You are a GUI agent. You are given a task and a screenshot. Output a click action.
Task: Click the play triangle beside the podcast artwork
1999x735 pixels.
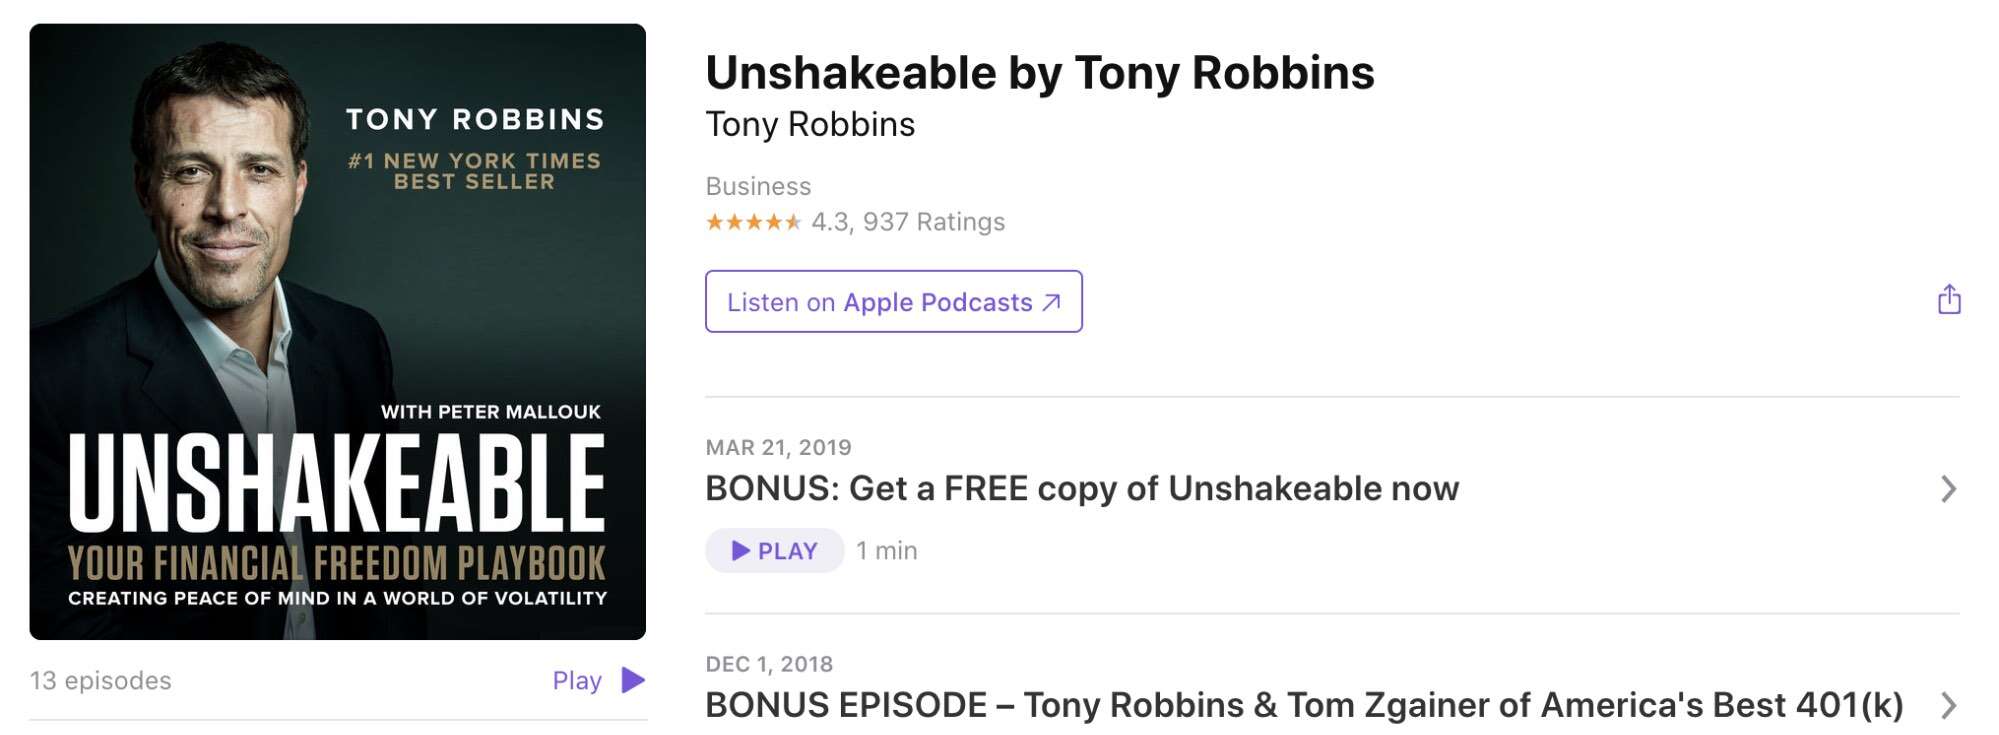click(x=631, y=679)
